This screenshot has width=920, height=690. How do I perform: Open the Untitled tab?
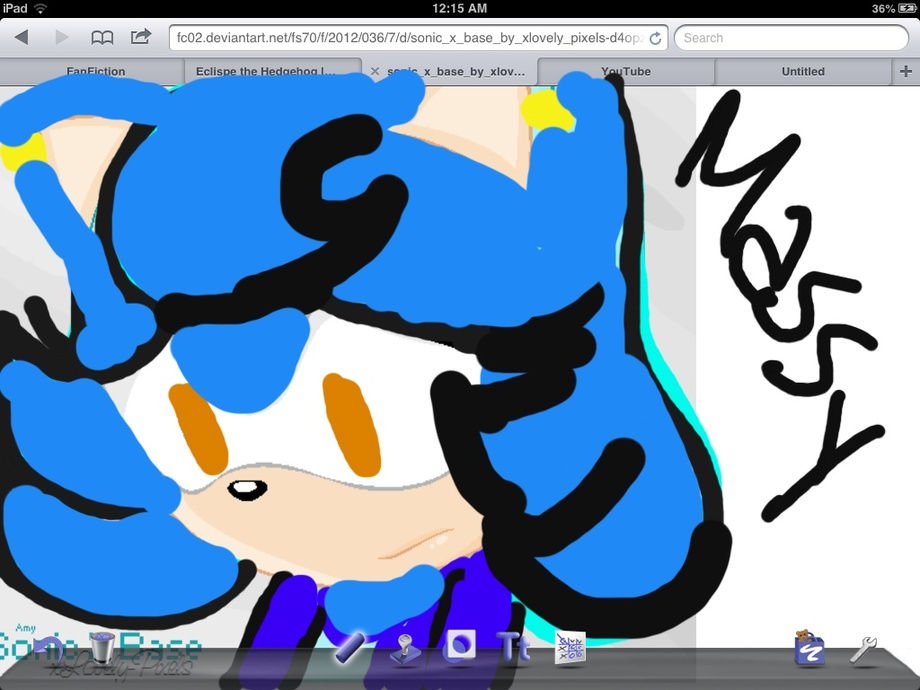point(803,72)
